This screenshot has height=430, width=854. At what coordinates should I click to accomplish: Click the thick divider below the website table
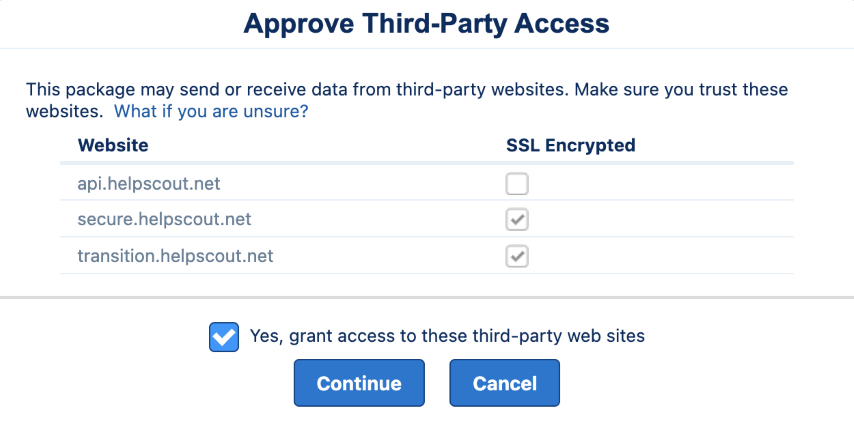[427, 297]
